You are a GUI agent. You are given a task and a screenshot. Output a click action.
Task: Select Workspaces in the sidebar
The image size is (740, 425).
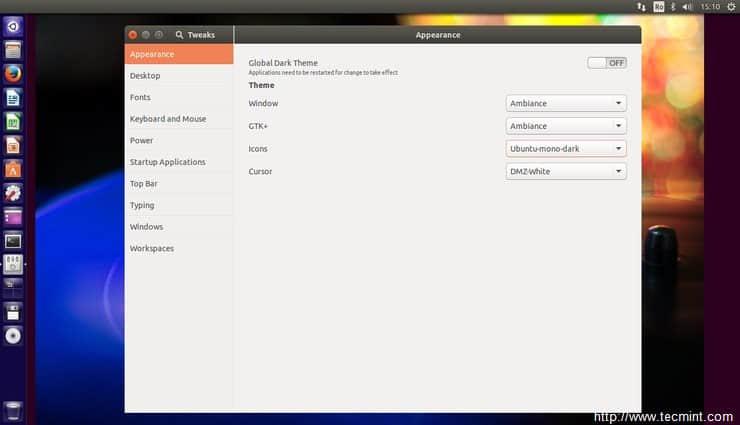[x=152, y=248]
